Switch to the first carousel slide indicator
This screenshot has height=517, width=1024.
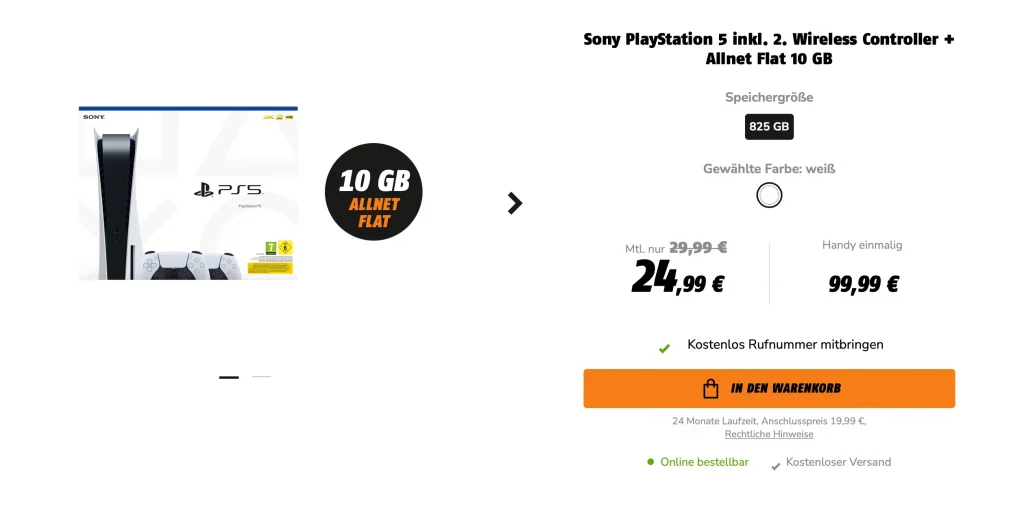coord(229,377)
